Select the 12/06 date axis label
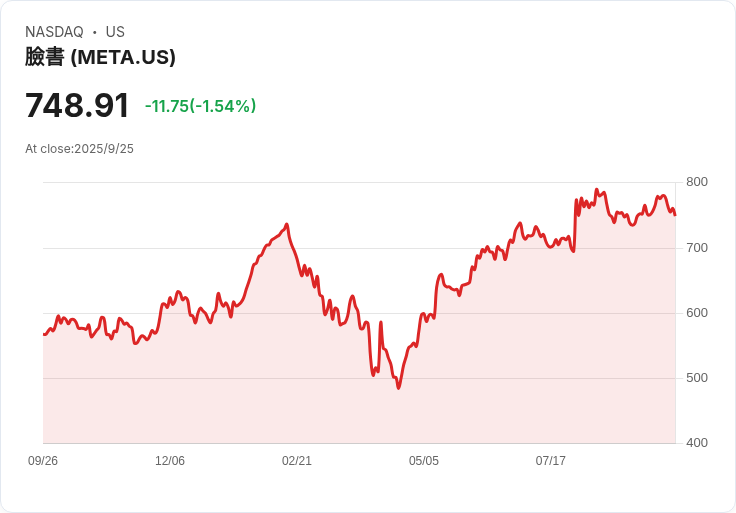 tap(170, 461)
